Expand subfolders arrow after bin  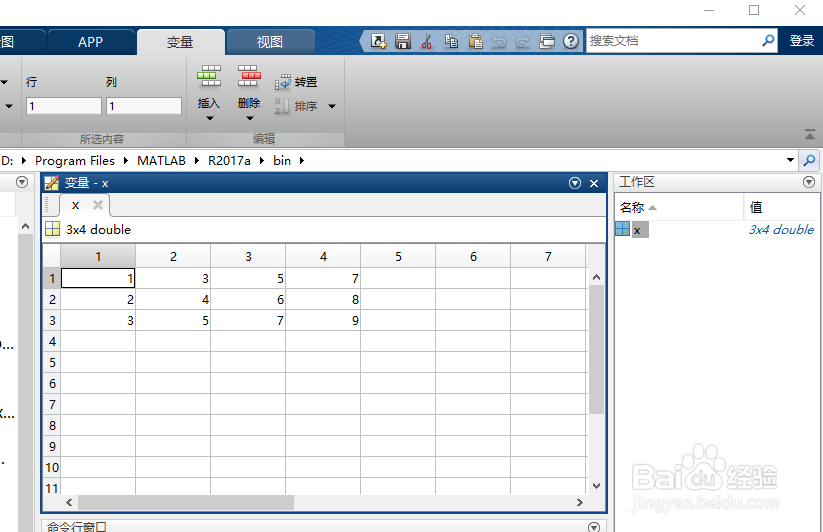pyautogui.click(x=302, y=161)
